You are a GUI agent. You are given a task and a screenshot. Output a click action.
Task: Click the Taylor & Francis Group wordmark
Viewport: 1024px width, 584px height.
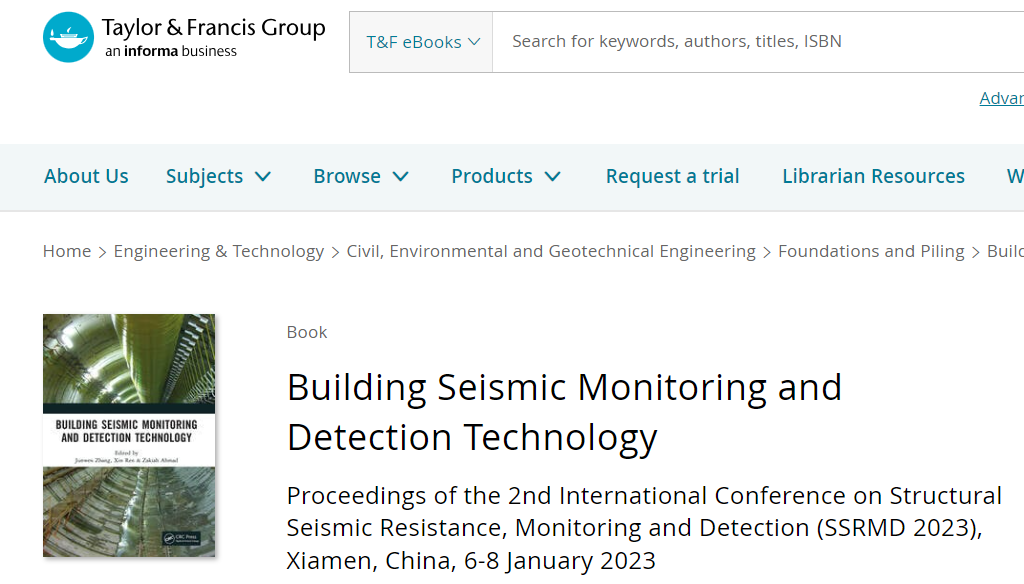214,37
